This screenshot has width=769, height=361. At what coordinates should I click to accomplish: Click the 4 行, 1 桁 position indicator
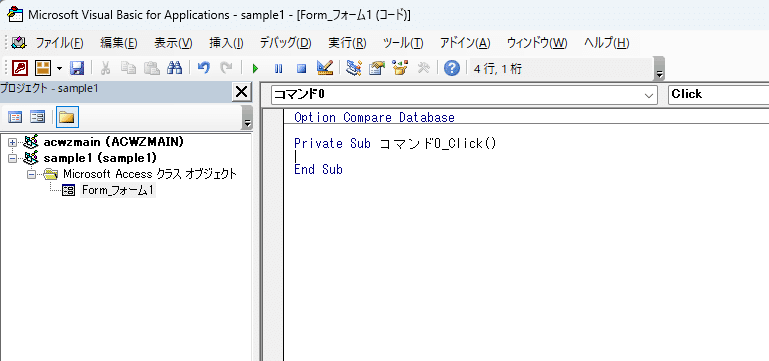(498, 69)
